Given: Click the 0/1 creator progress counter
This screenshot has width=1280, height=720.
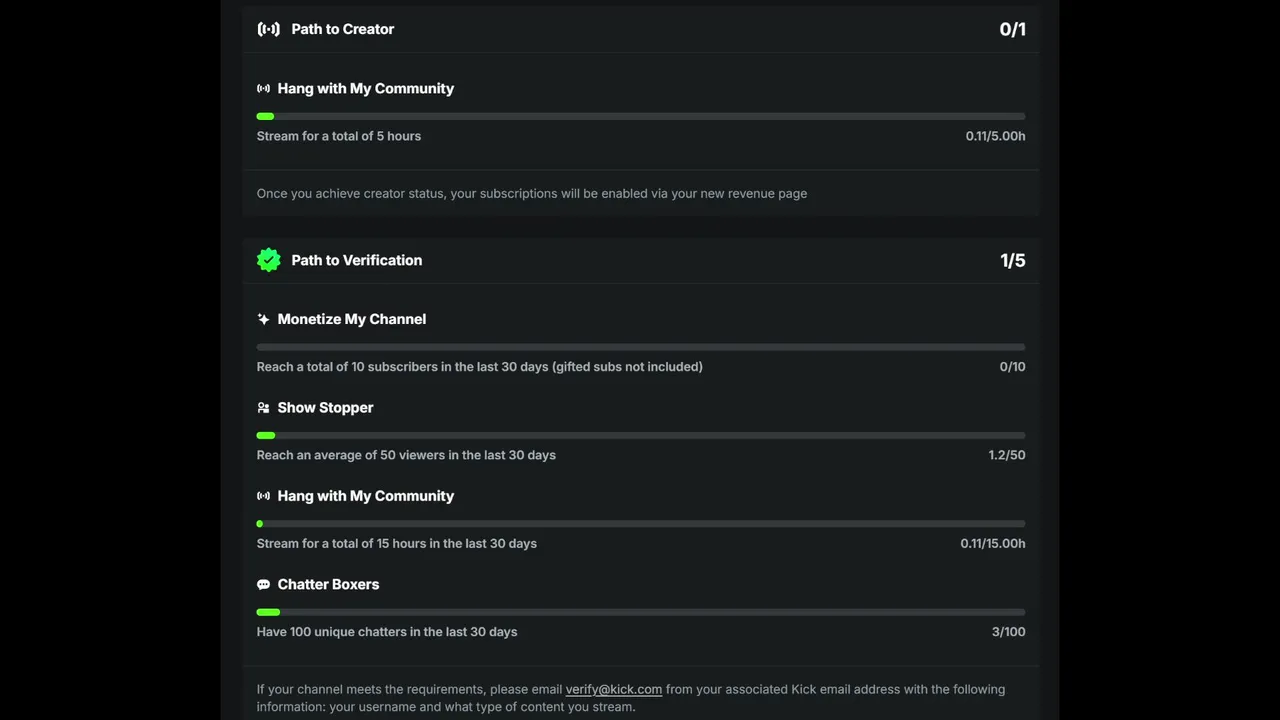Looking at the screenshot, I should [x=1012, y=29].
